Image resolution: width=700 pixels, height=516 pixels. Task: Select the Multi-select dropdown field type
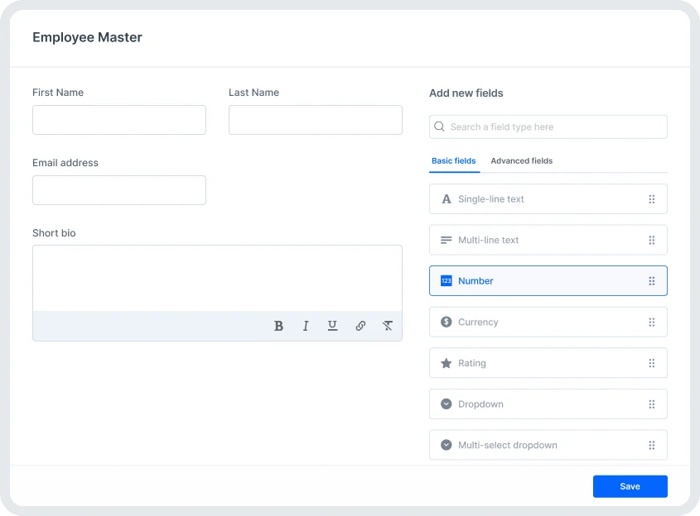click(x=548, y=445)
